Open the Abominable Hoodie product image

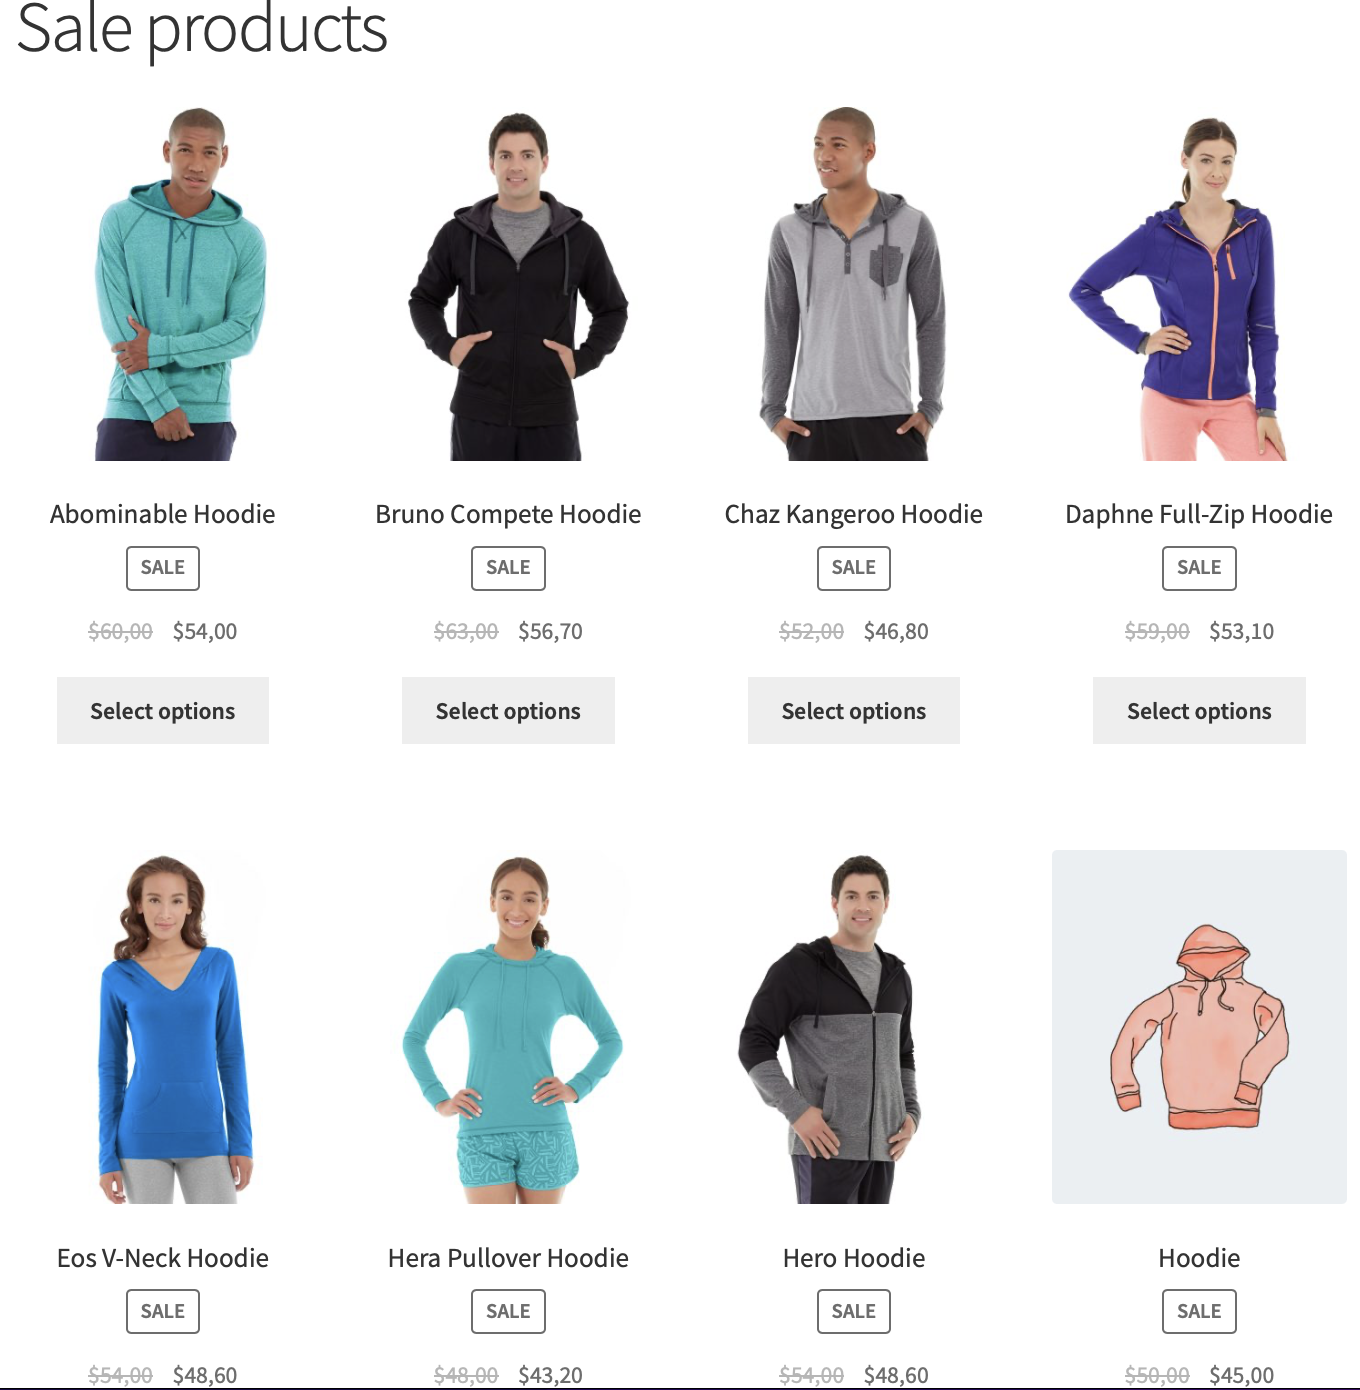163,283
